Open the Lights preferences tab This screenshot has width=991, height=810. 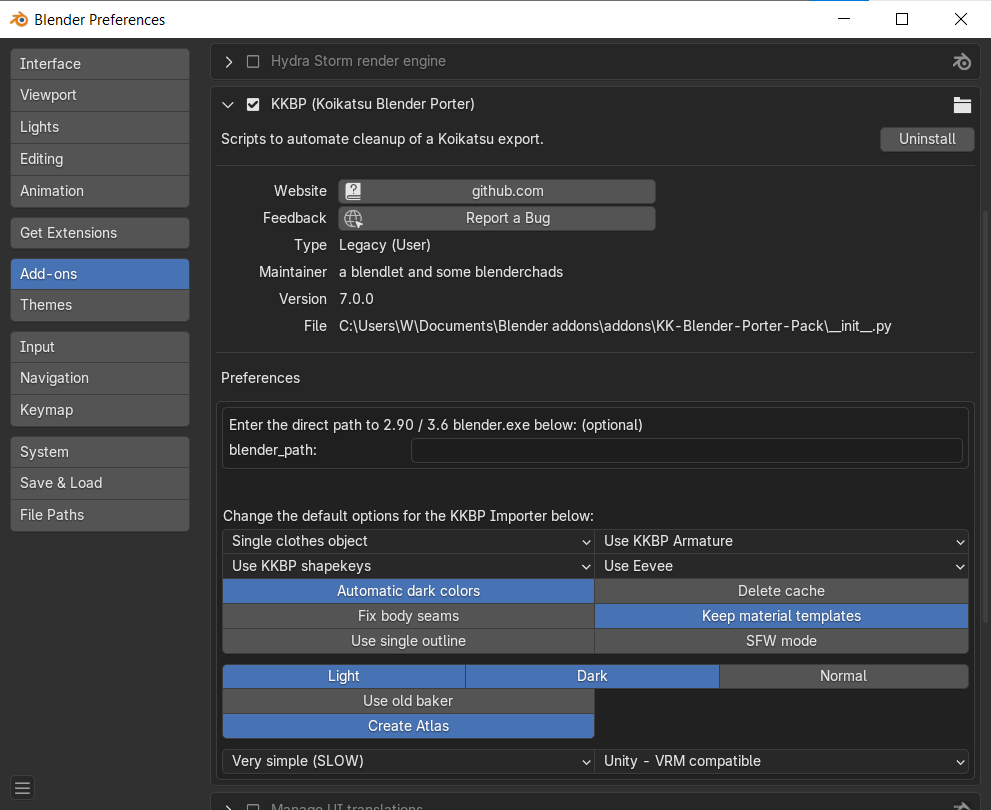[x=100, y=127]
